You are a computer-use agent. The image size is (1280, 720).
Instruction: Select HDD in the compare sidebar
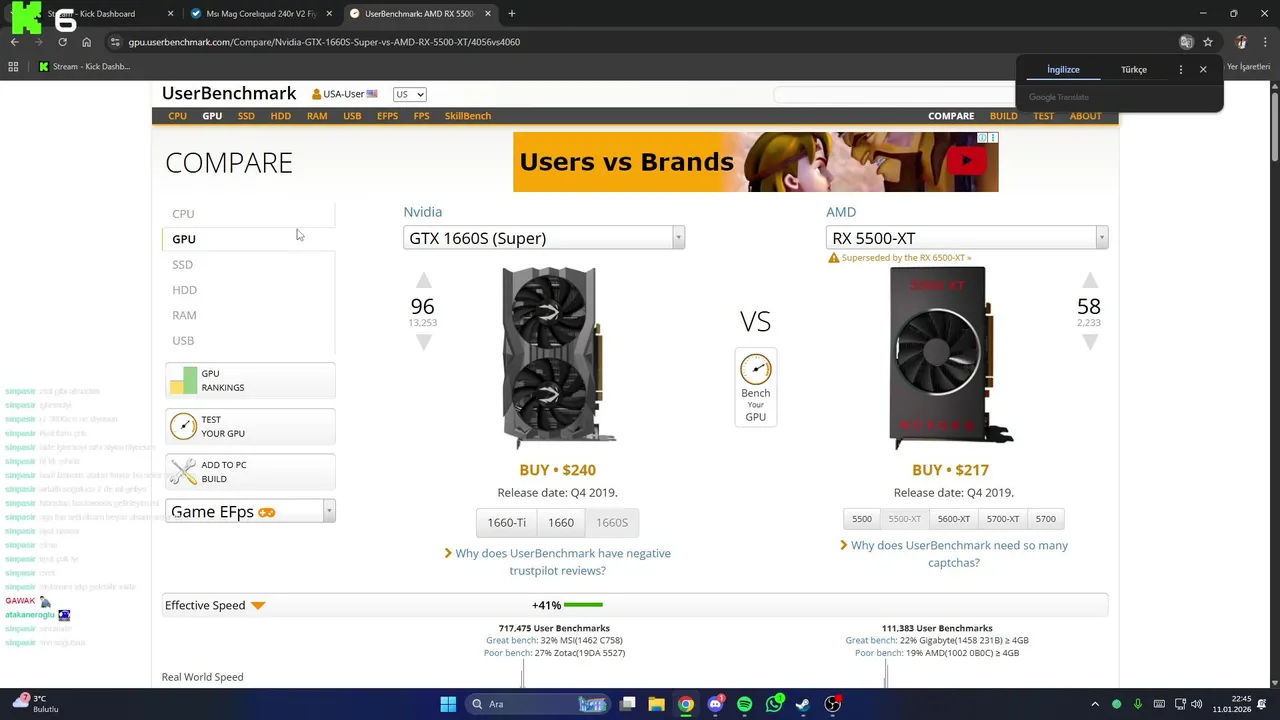[x=184, y=290]
